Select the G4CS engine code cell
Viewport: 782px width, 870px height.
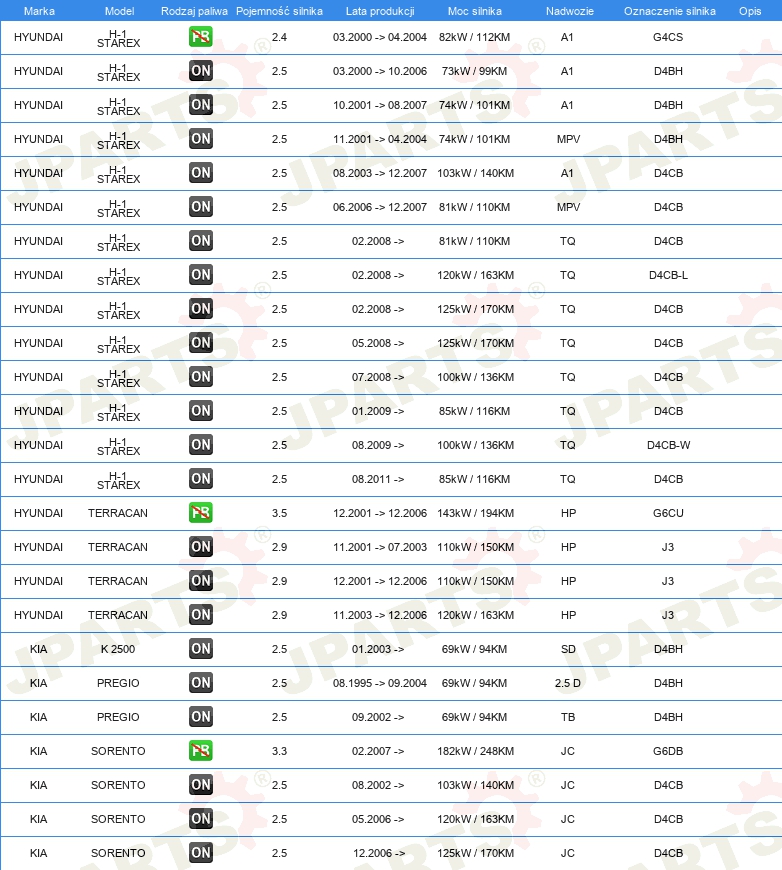(668, 37)
